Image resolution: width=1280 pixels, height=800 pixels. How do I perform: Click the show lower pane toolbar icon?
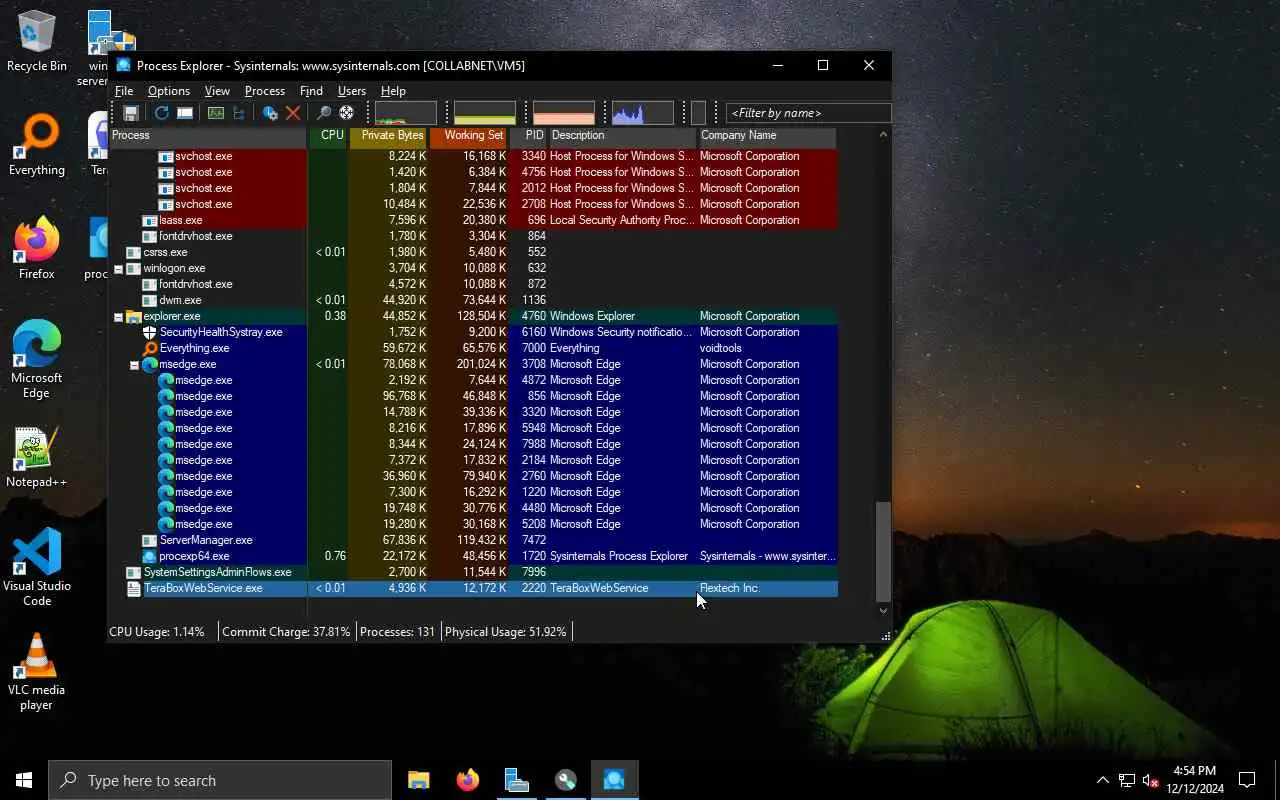coord(185,113)
